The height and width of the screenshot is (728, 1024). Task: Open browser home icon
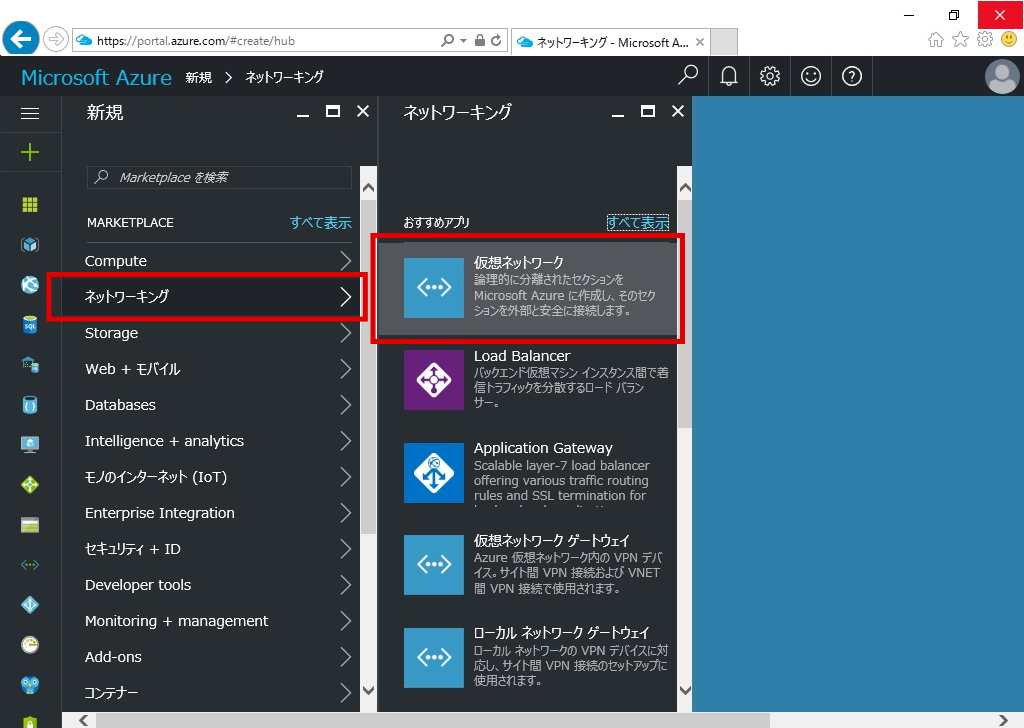coord(936,40)
